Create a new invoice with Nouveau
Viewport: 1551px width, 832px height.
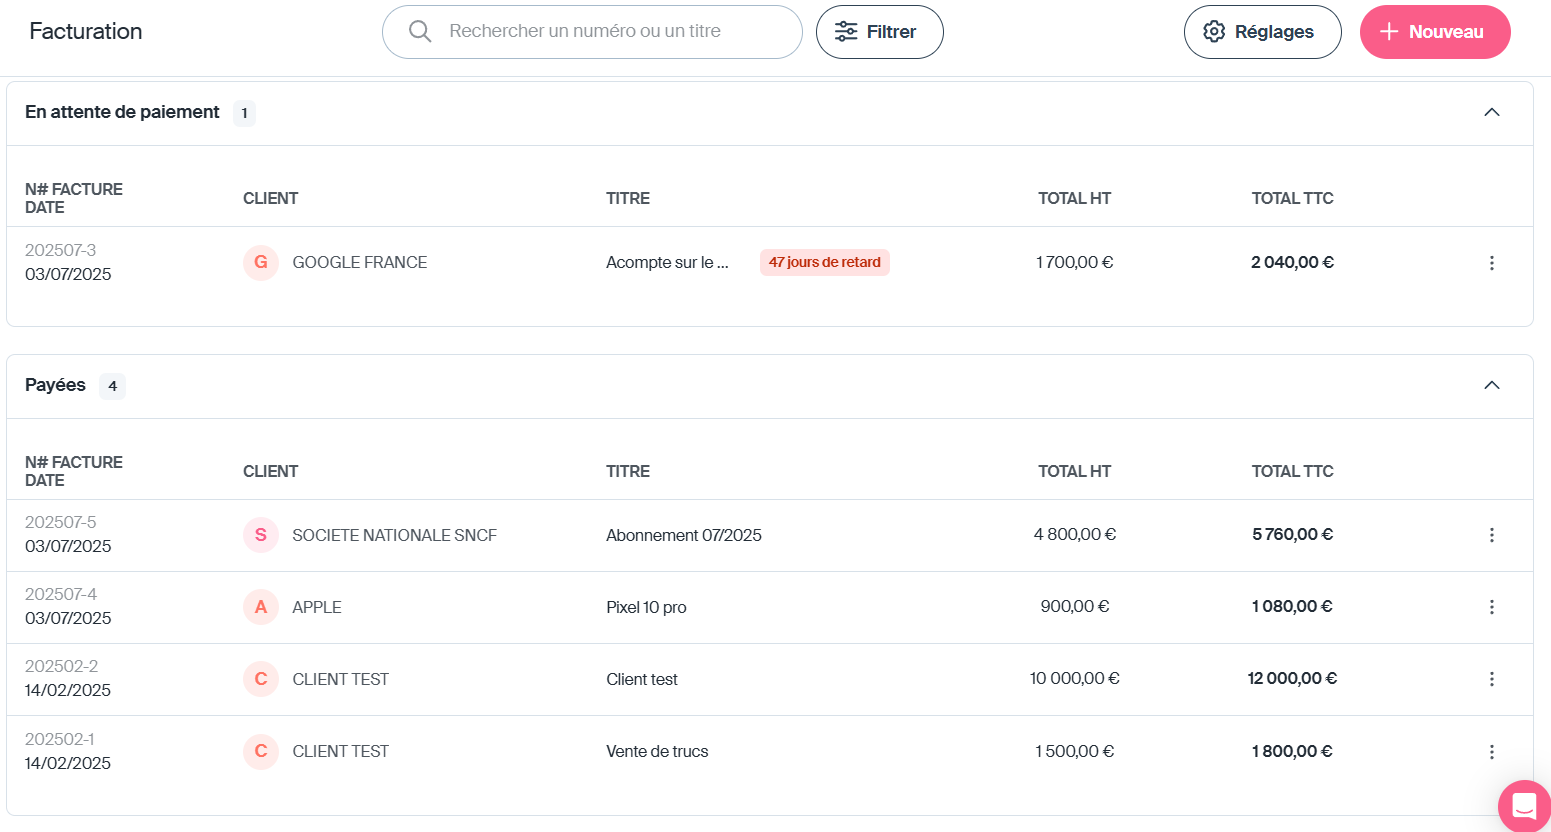(1434, 32)
